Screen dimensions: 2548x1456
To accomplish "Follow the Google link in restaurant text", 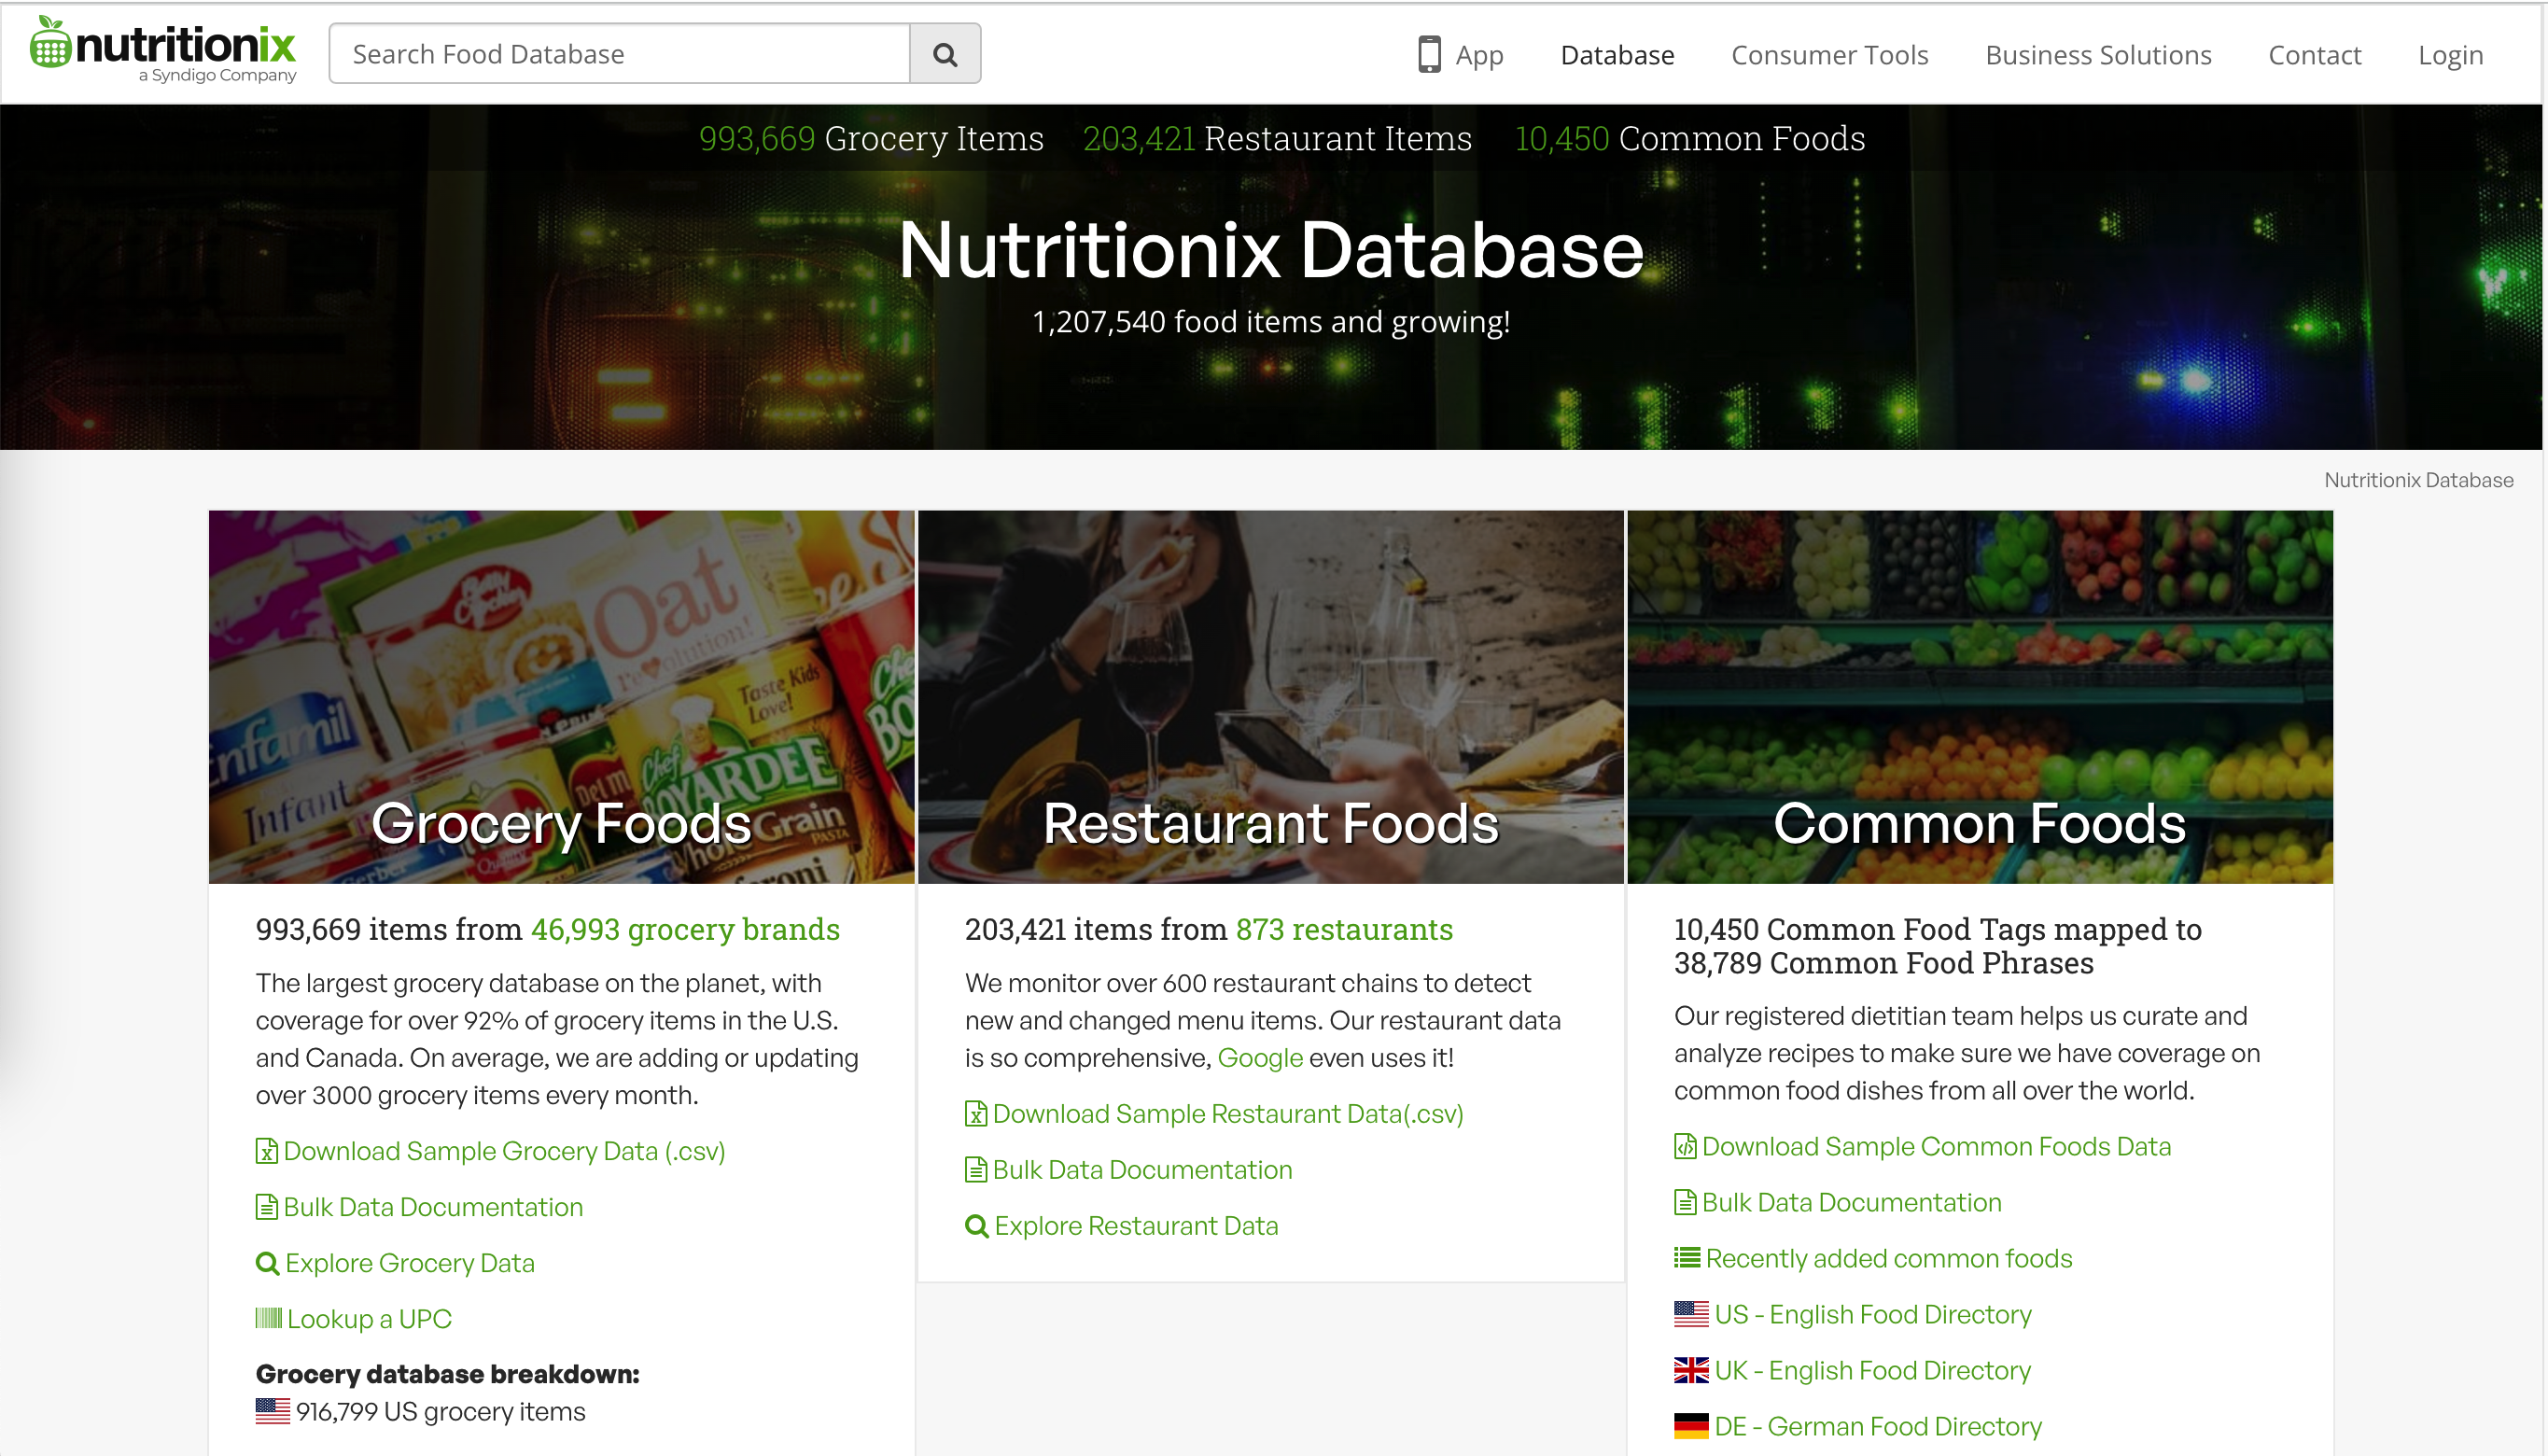I will [1259, 1058].
